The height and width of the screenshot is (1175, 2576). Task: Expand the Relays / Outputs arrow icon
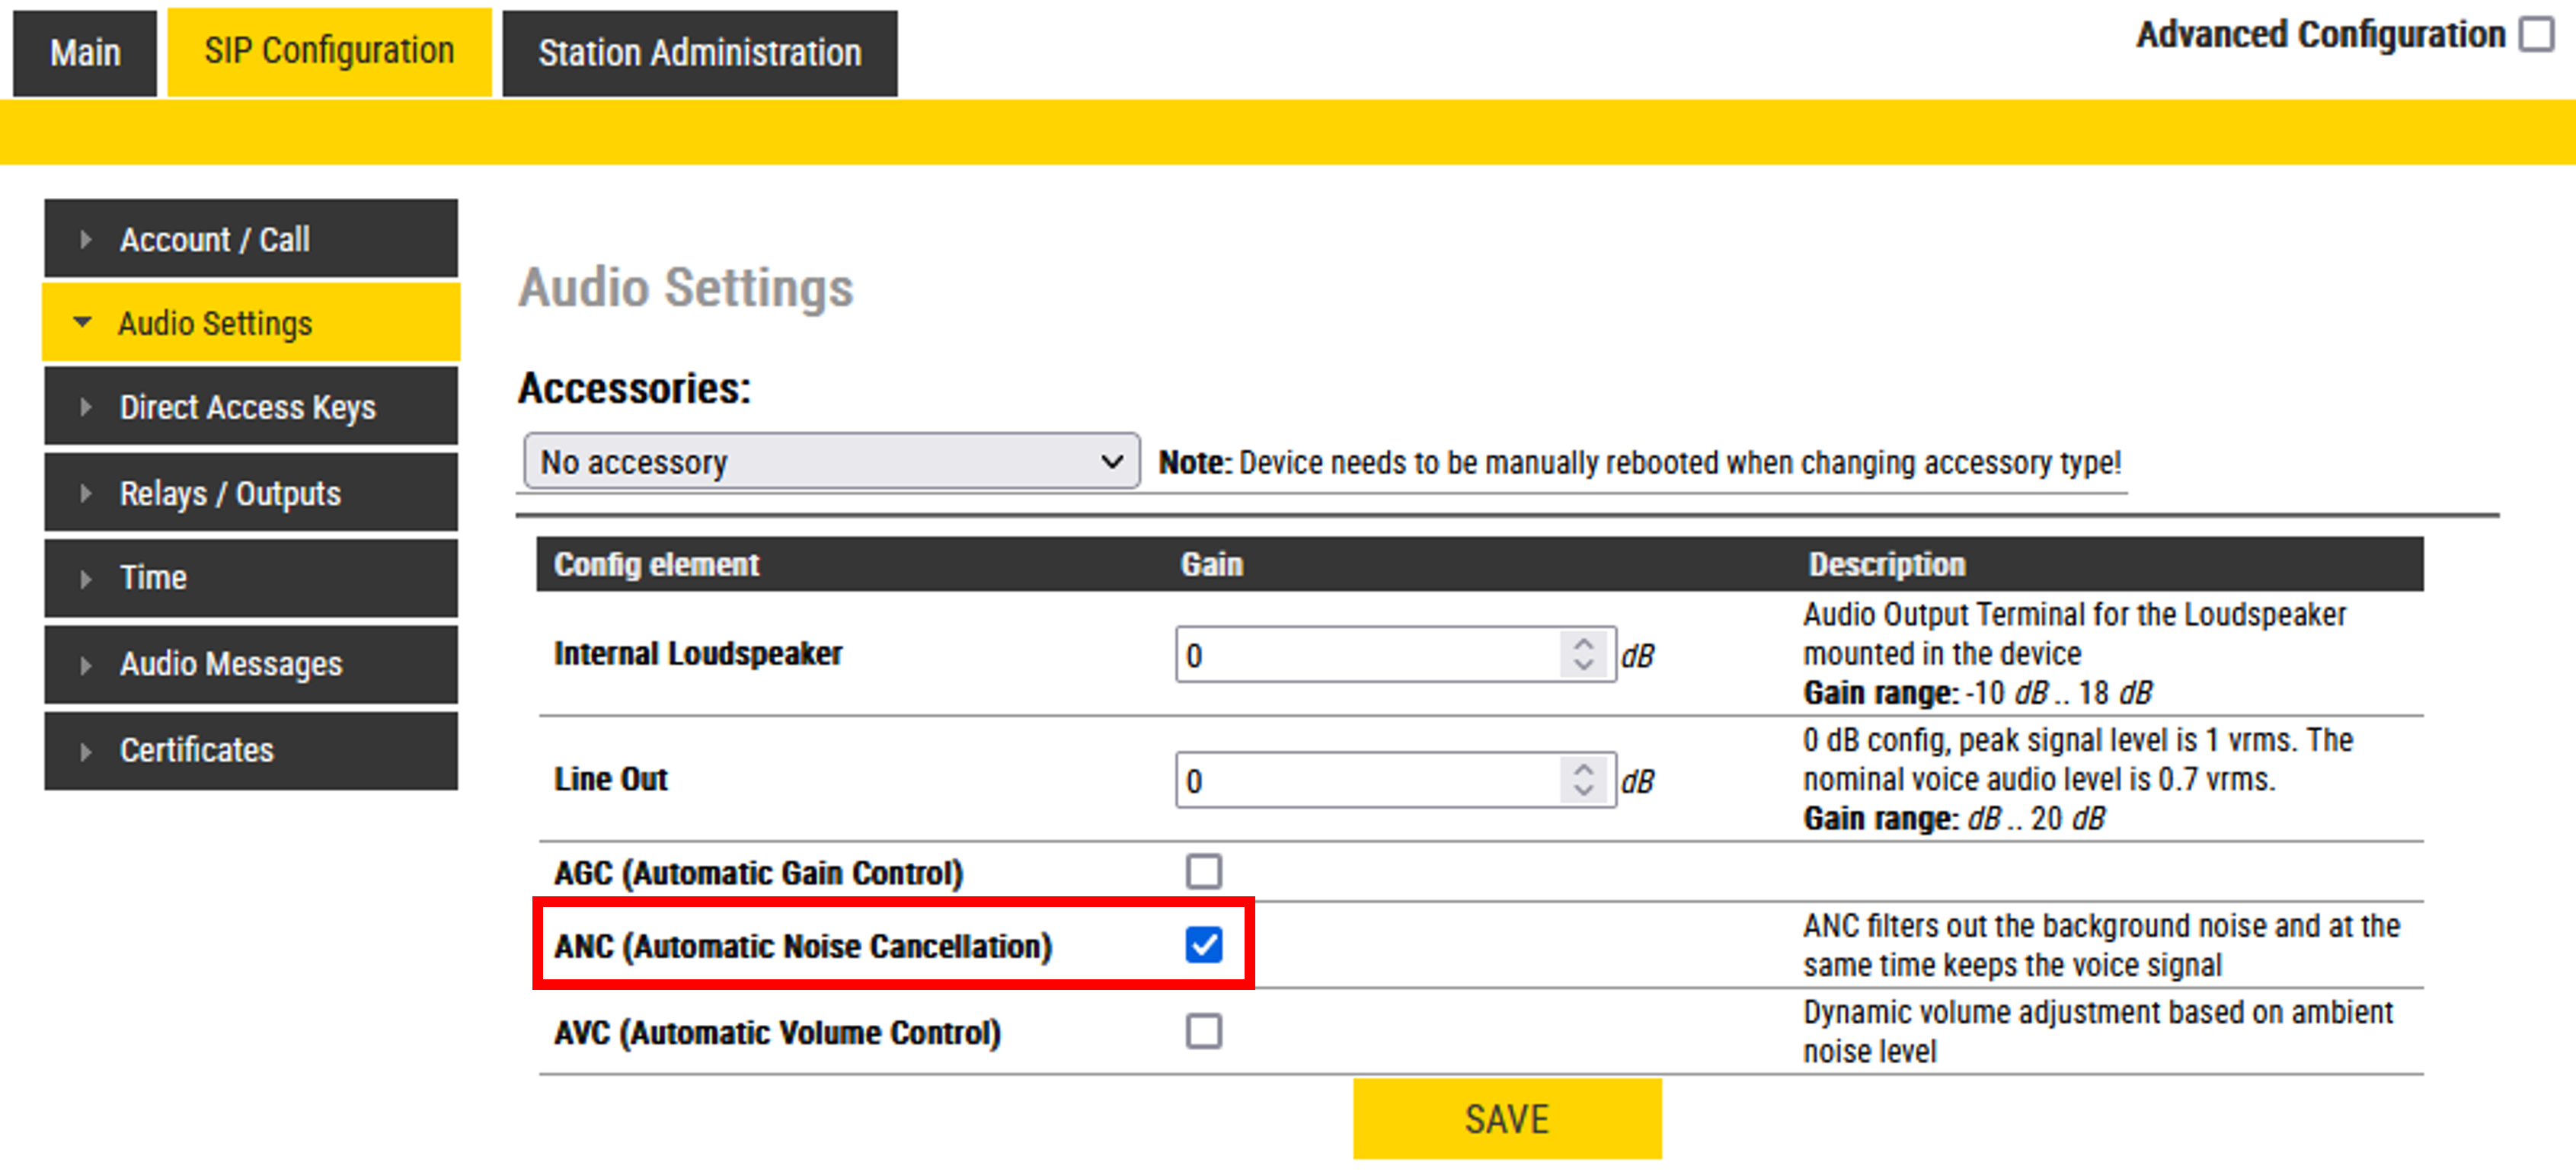pyautogui.click(x=86, y=493)
